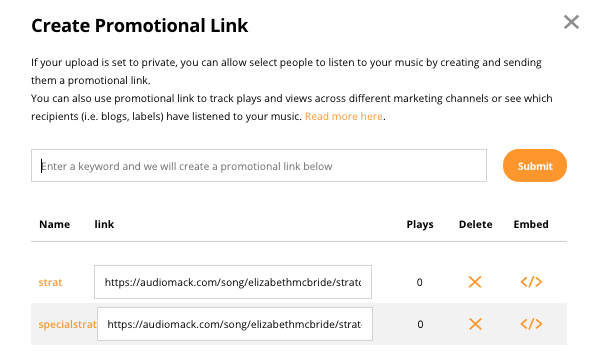Select the specialstrat URL text box
Viewport: 597px width, 360px height.
[x=235, y=324]
